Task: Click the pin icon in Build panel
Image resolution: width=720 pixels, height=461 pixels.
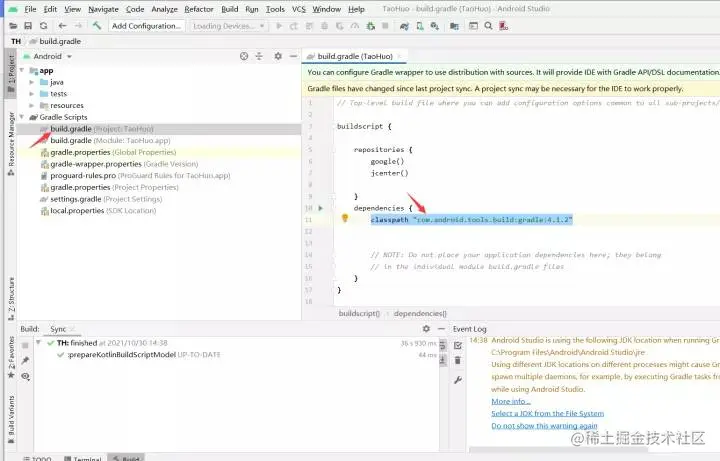Action: pyautogui.click(x=25, y=360)
